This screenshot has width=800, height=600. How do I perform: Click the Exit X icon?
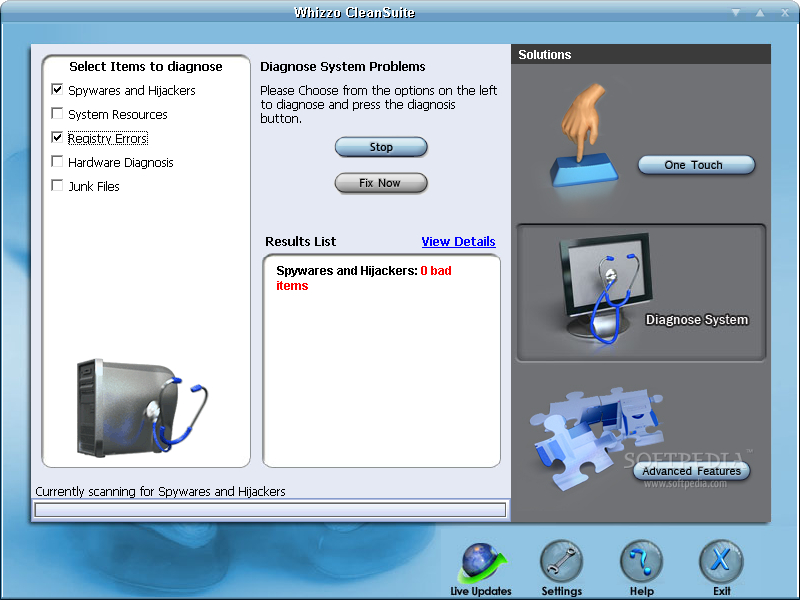721,561
